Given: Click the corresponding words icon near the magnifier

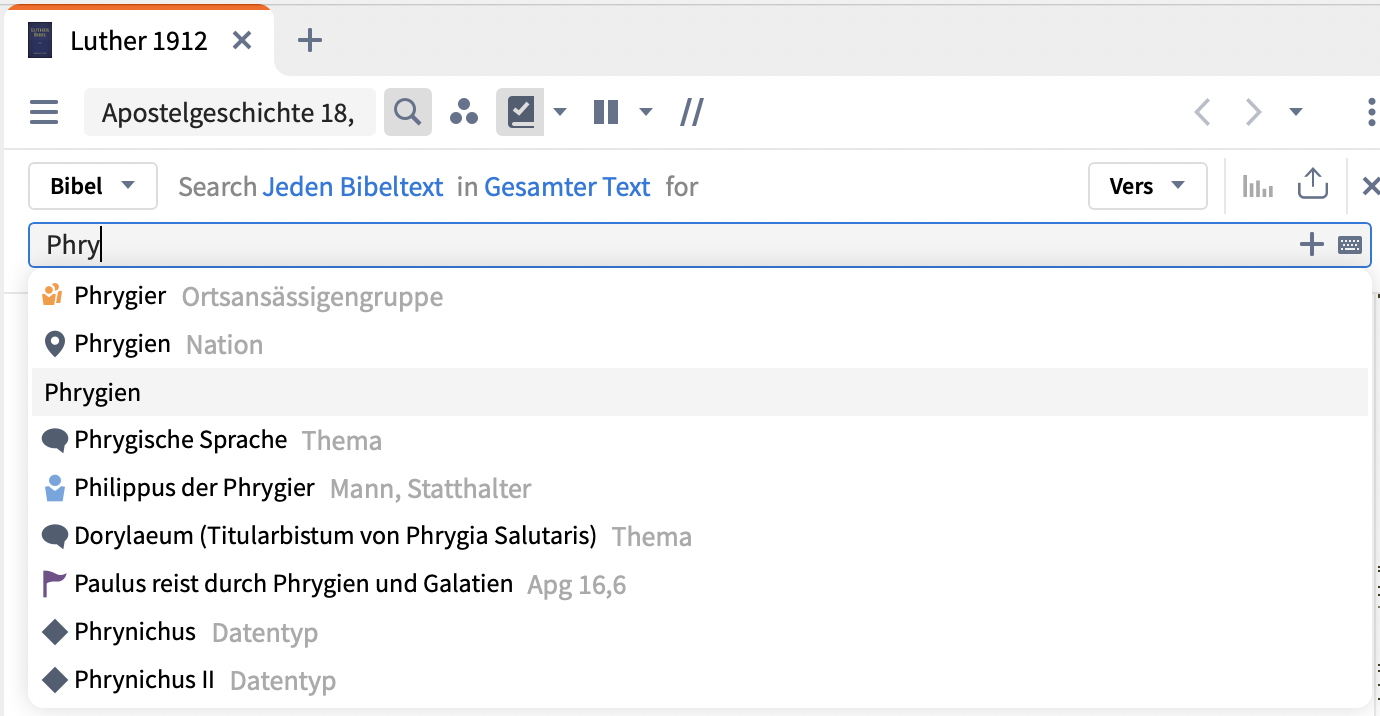Looking at the screenshot, I should (463, 112).
